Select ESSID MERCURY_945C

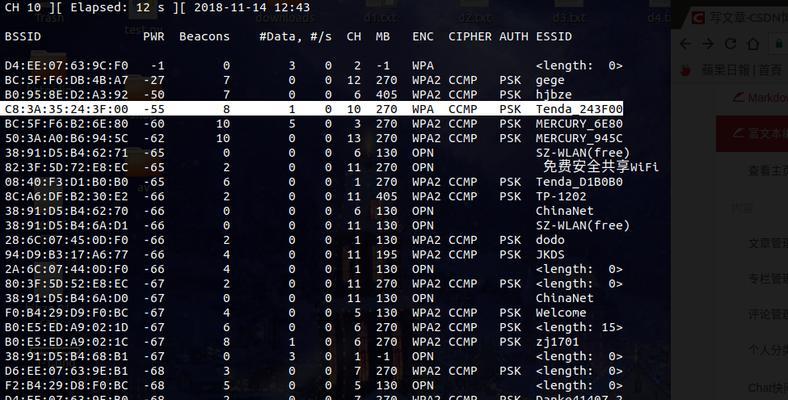click(x=579, y=138)
